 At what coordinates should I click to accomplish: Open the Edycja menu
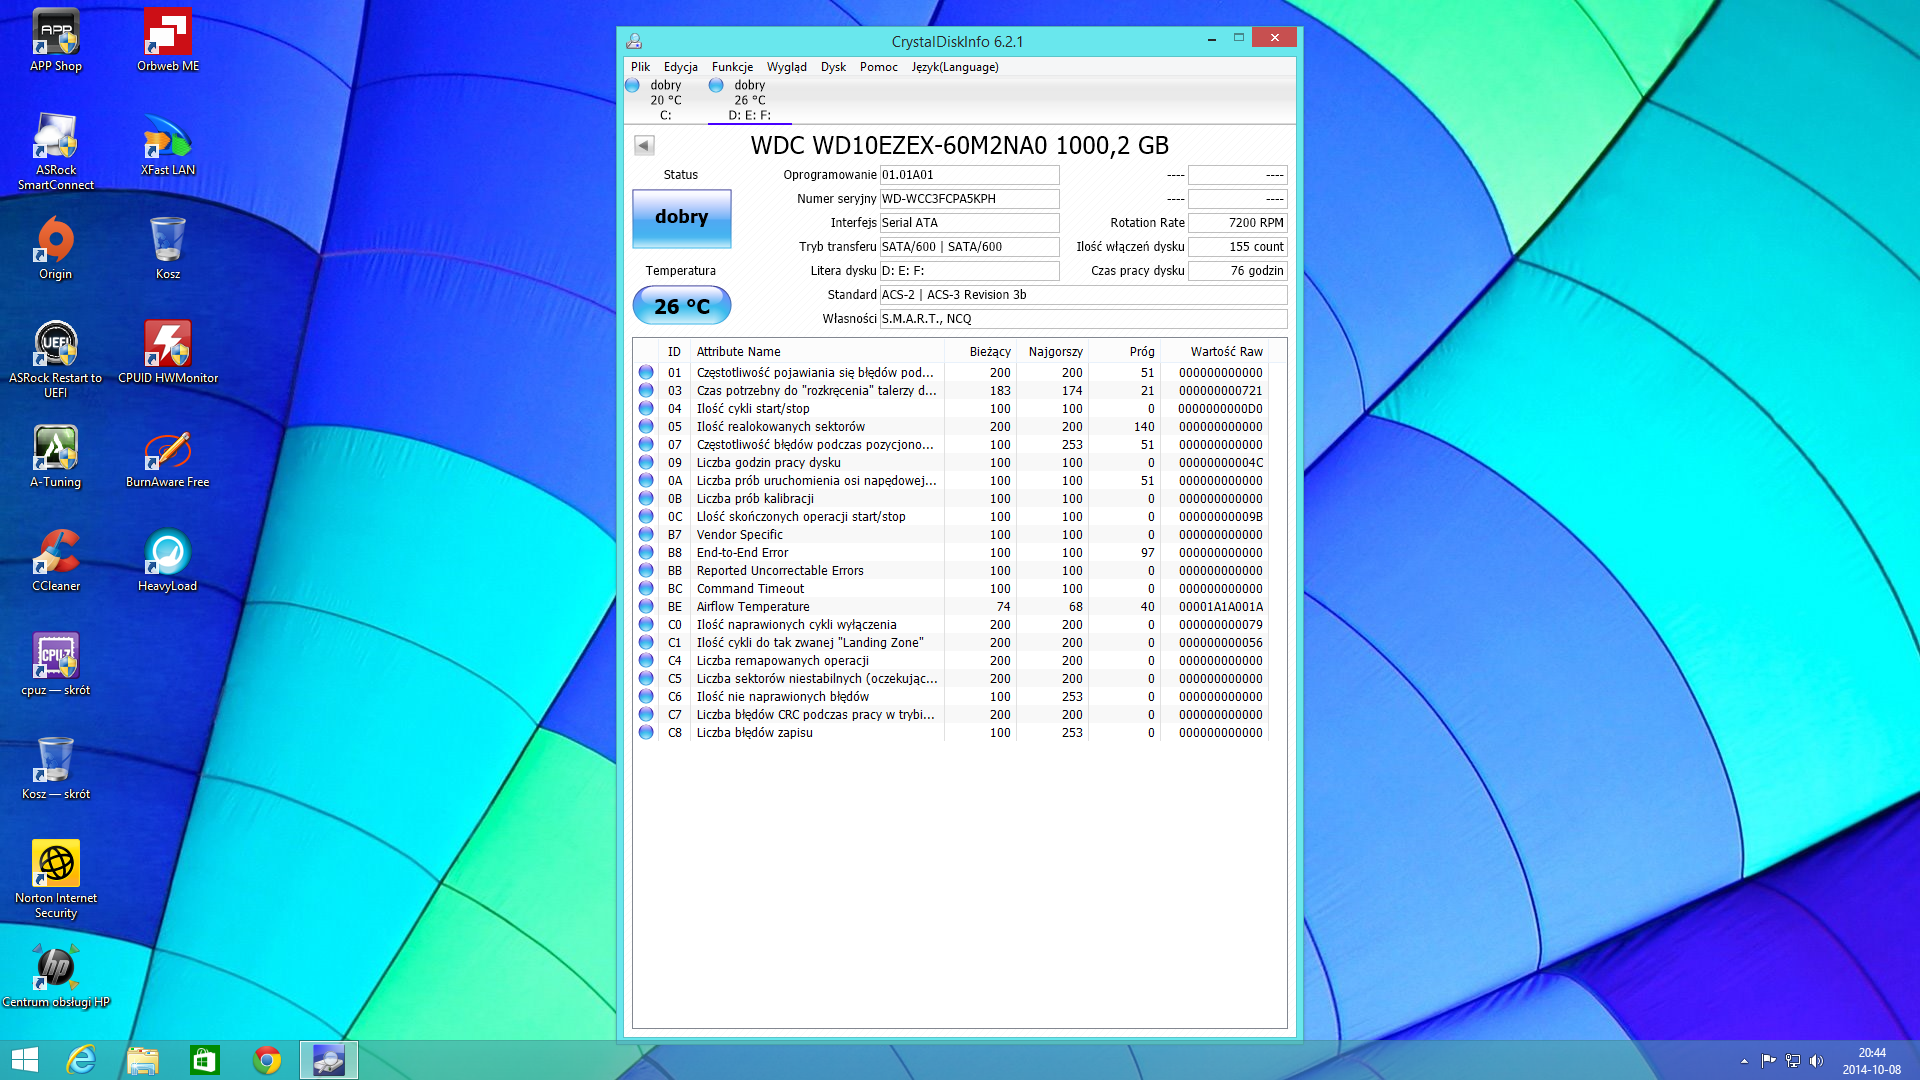point(681,67)
